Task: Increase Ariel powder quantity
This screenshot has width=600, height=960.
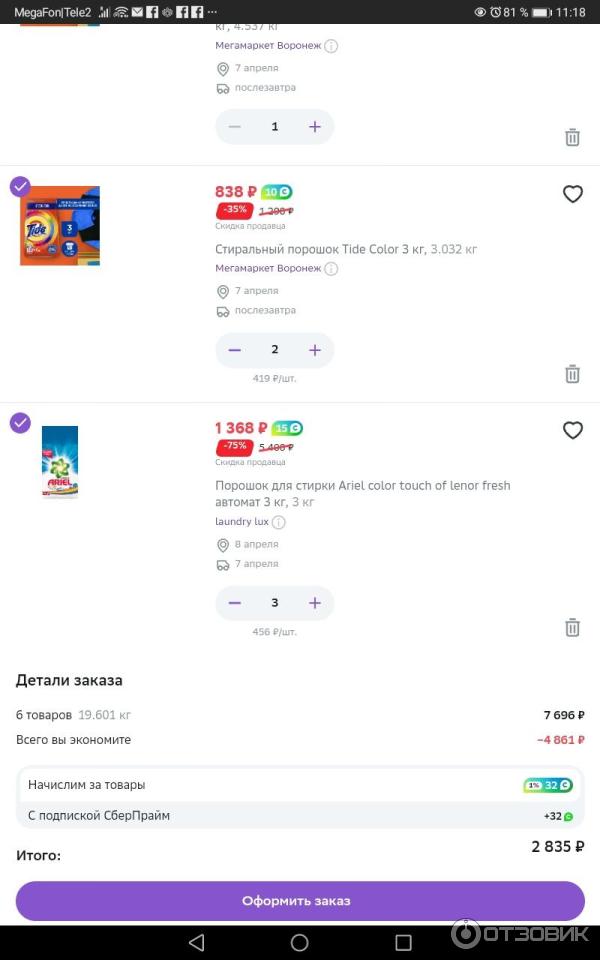Action: coord(315,603)
